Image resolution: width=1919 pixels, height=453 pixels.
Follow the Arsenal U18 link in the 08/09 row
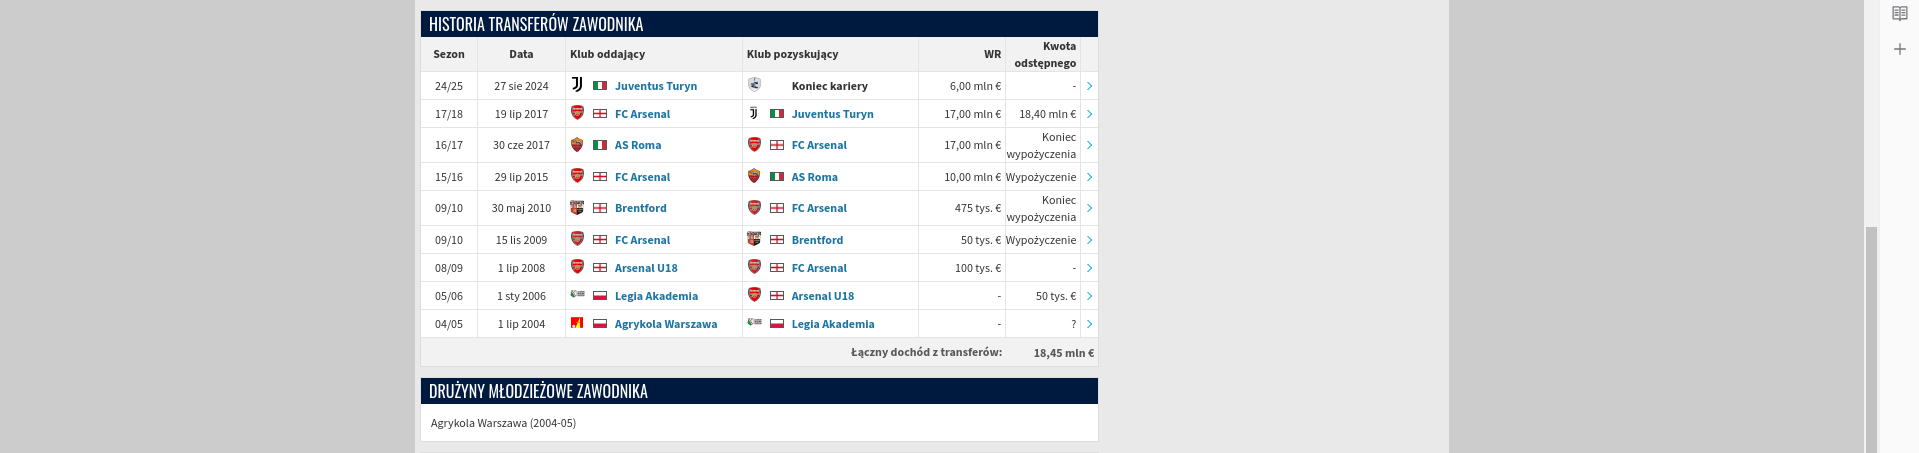[x=646, y=268]
